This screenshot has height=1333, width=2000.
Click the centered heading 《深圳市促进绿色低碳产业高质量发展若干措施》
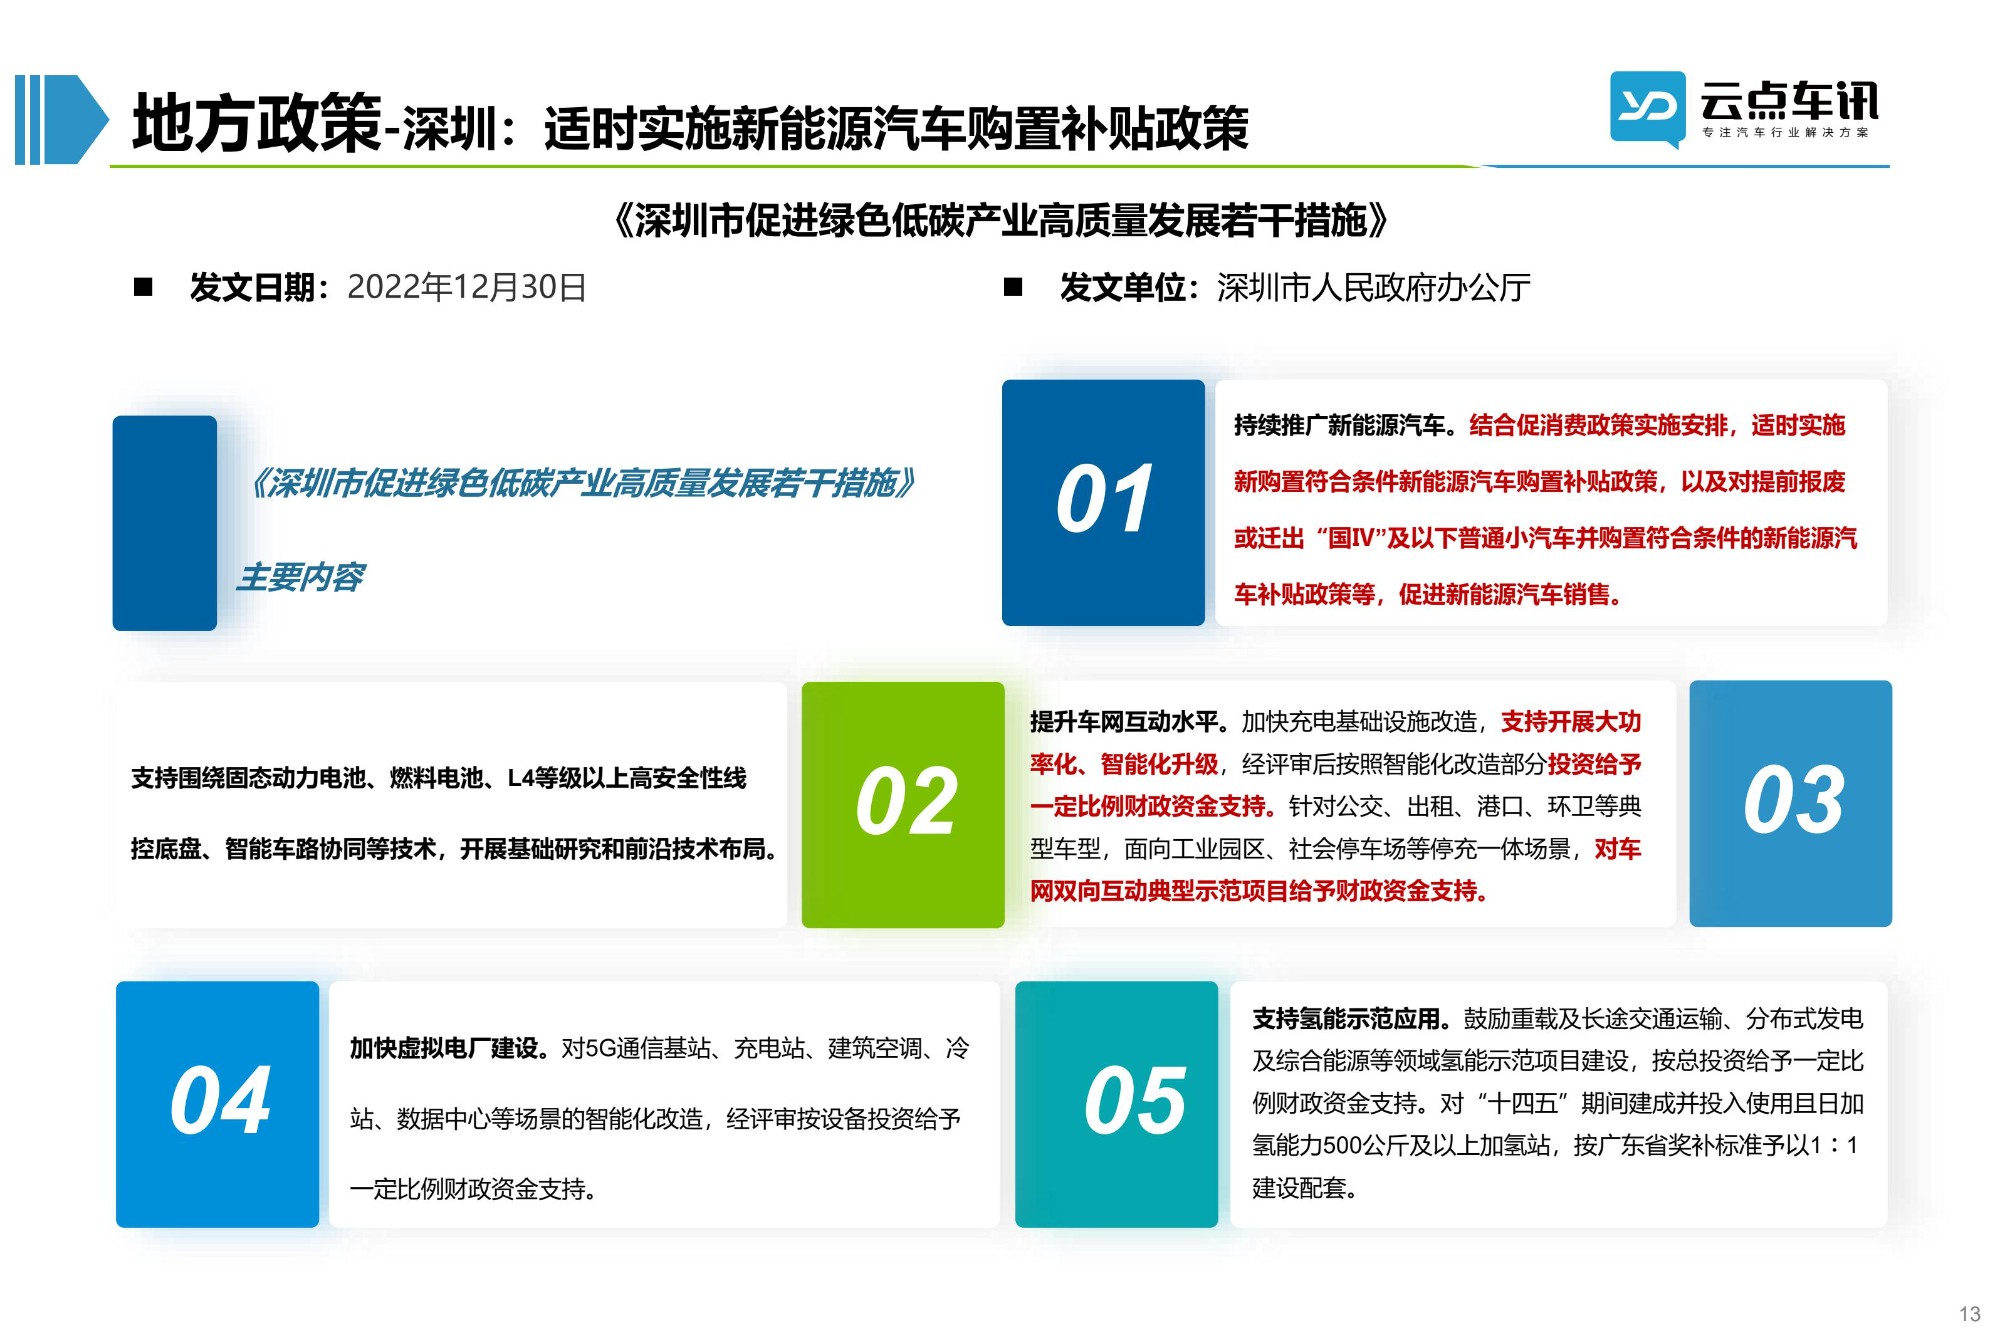pyautogui.click(x=1000, y=220)
